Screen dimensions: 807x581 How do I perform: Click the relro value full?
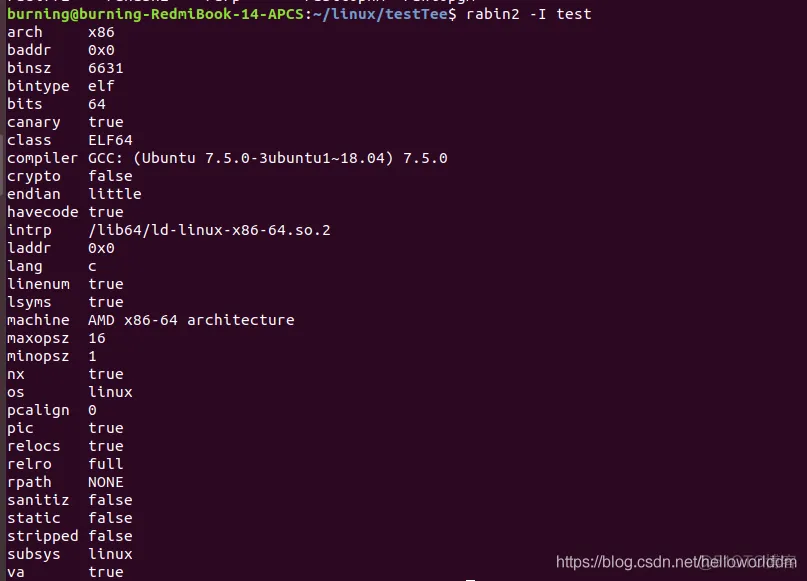[x=106, y=464]
